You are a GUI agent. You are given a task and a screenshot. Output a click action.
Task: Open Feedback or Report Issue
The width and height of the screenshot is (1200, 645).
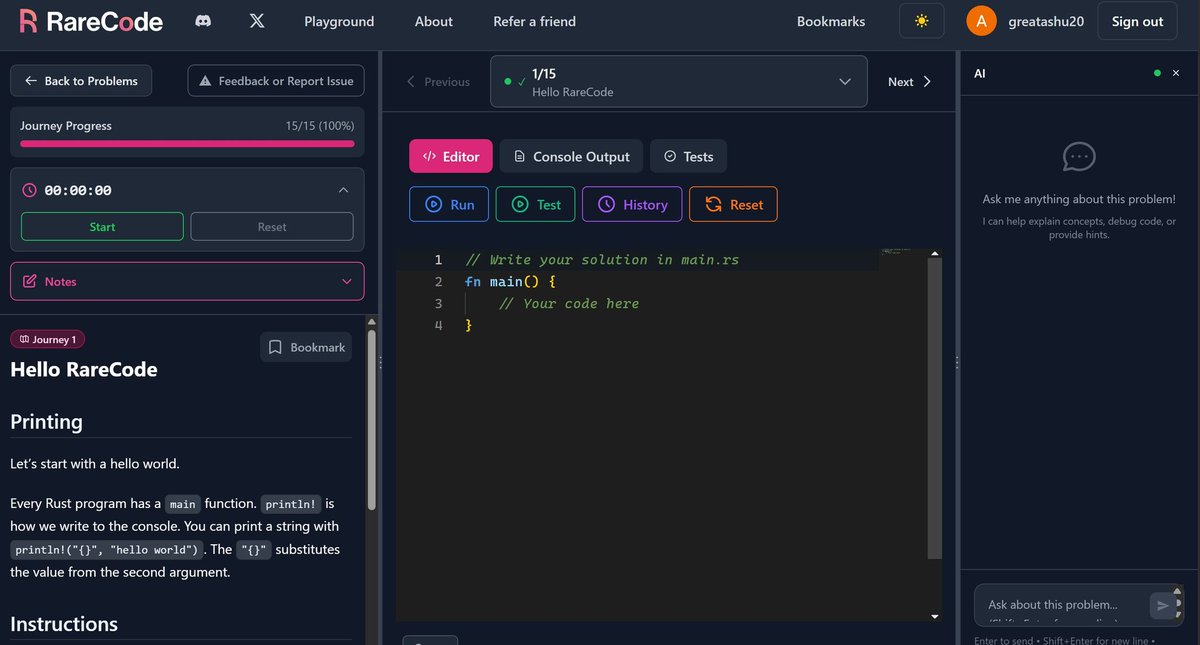pos(276,81)
